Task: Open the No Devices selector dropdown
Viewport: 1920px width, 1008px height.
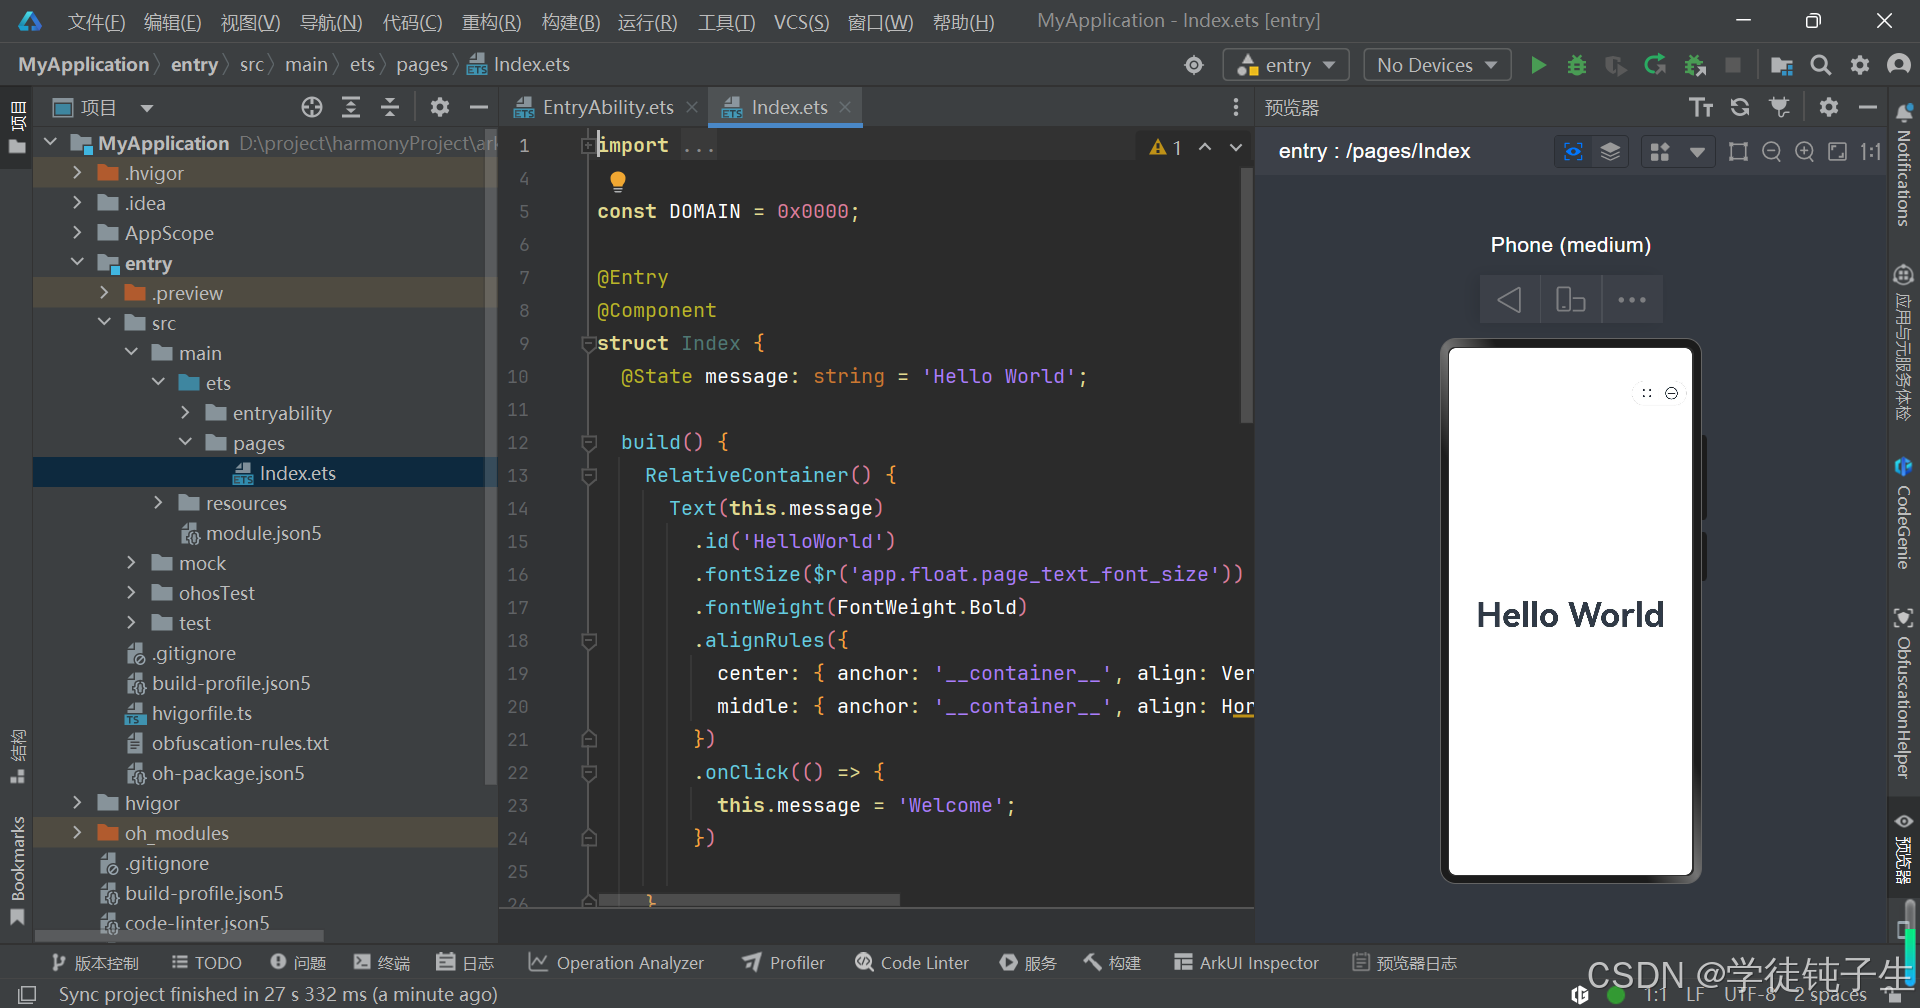Action: 1437,65
